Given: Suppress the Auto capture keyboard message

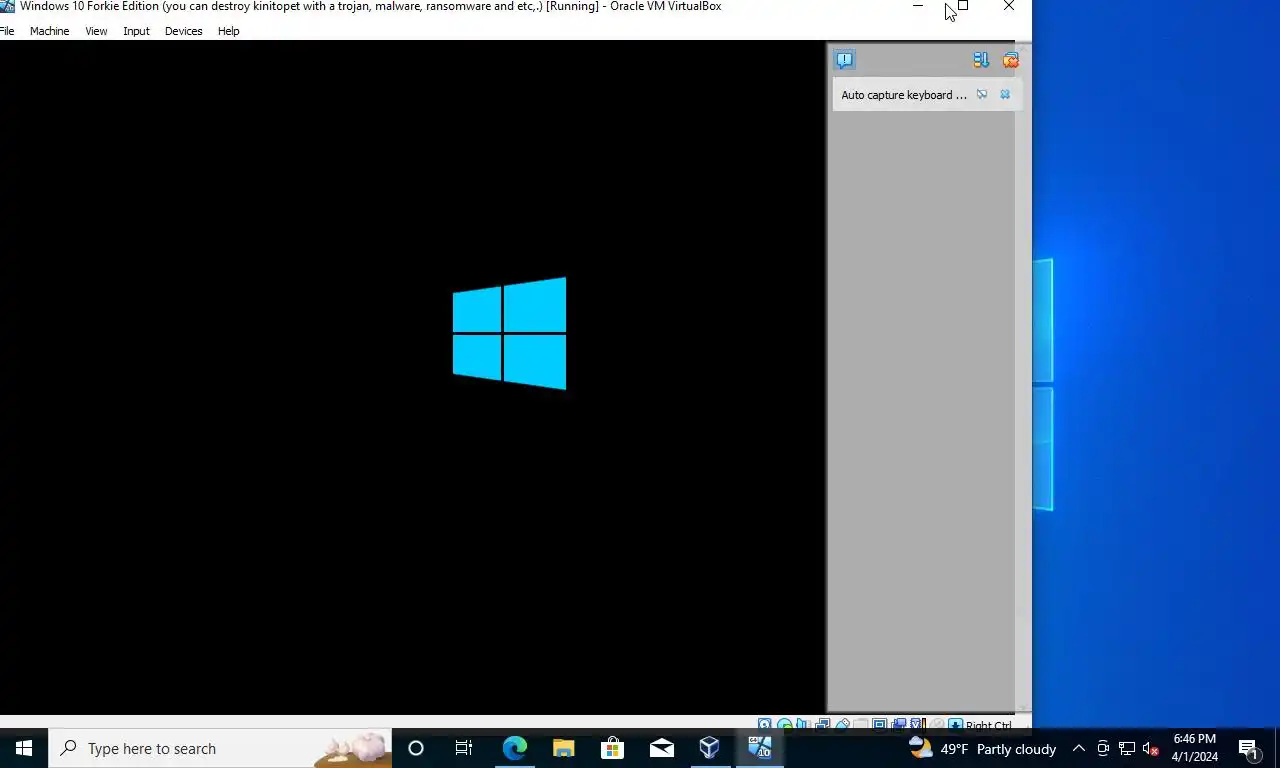Looking at the screenshot, I should pyautogui.click(x=982, y=95).
